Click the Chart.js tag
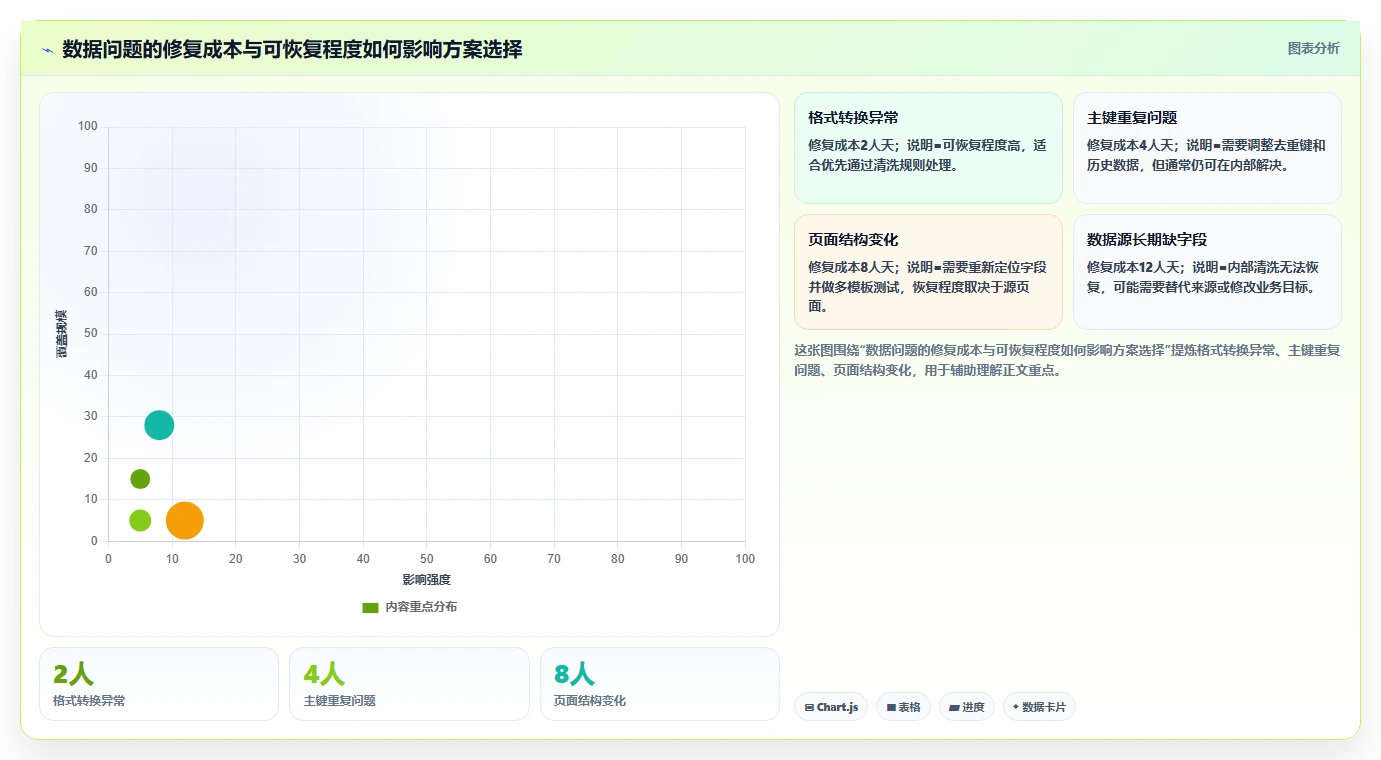The width and height of the screenshot is (1381, 760). point(831,707)
